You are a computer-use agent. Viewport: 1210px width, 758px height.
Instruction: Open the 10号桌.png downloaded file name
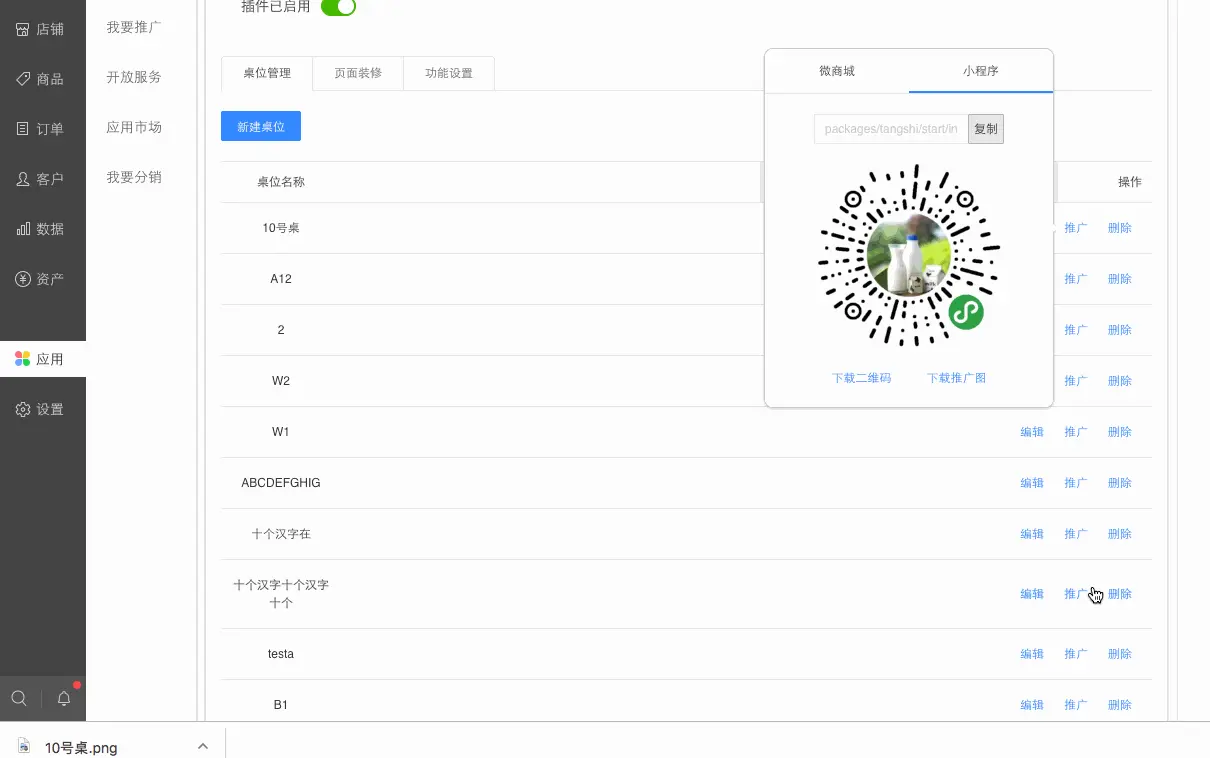[x=81, y=747]
